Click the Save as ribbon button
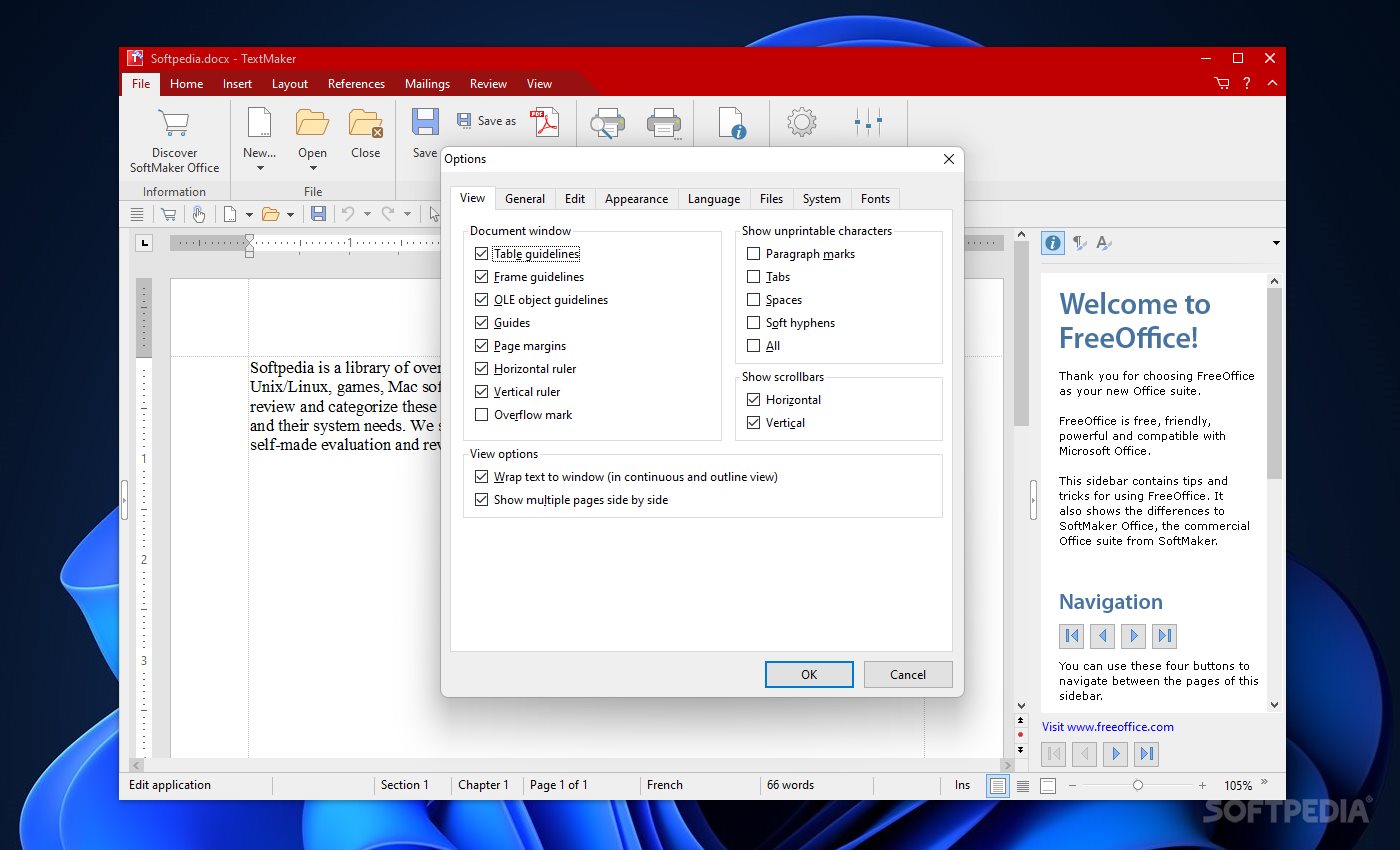 point(487,121)
